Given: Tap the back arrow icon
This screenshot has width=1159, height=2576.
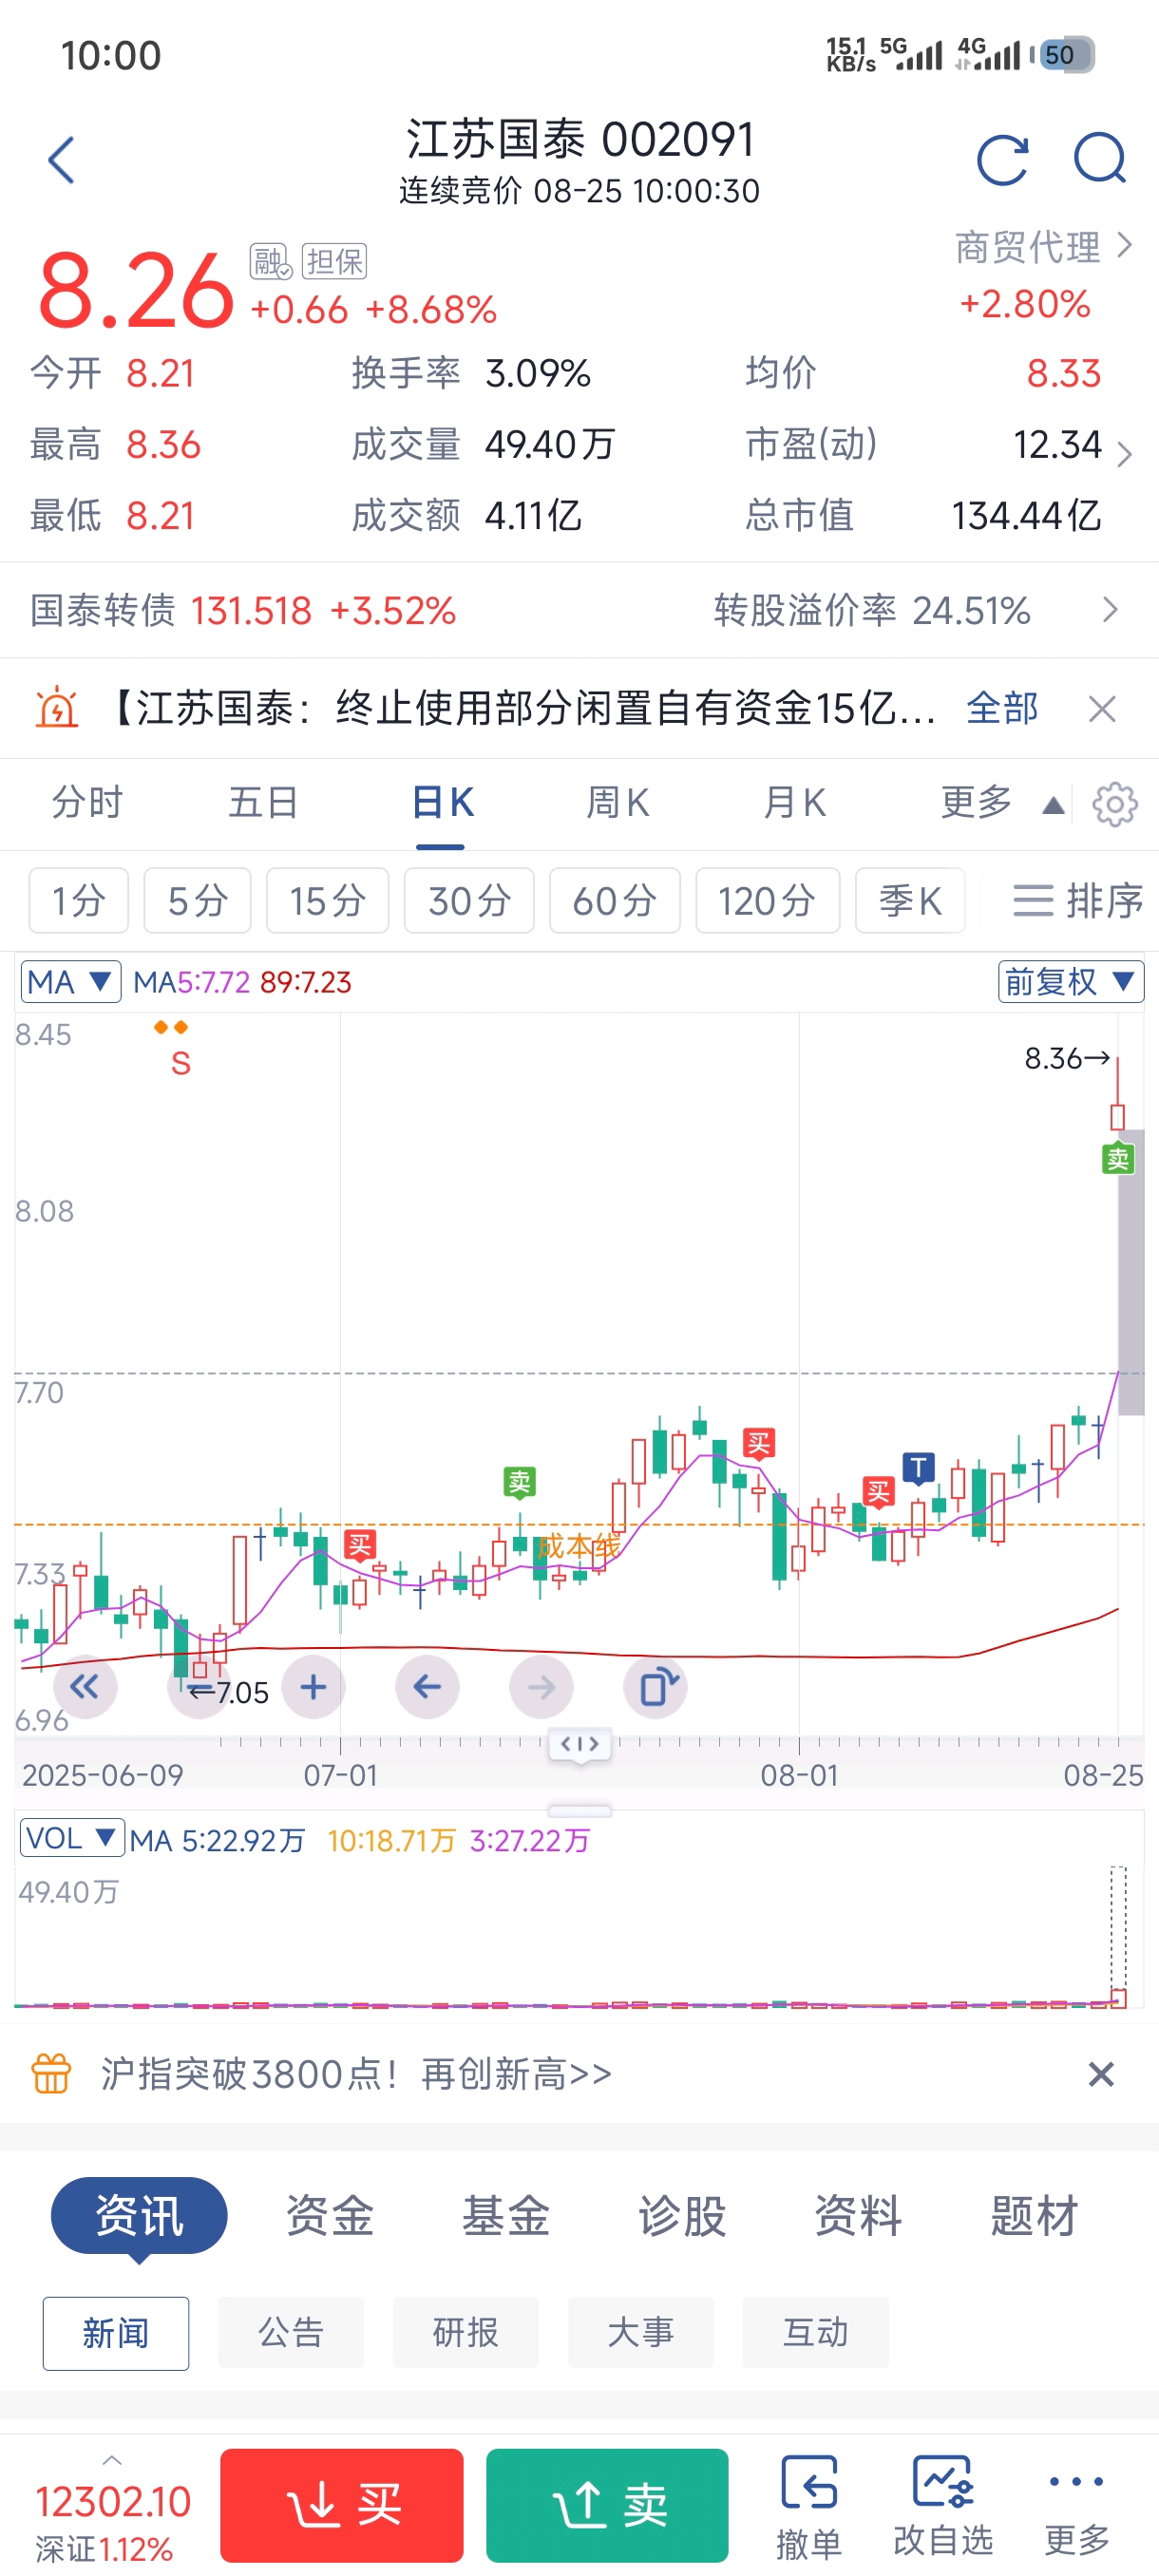Looking at the screenshot, I should pyautogui.click(x=61, y=160).
